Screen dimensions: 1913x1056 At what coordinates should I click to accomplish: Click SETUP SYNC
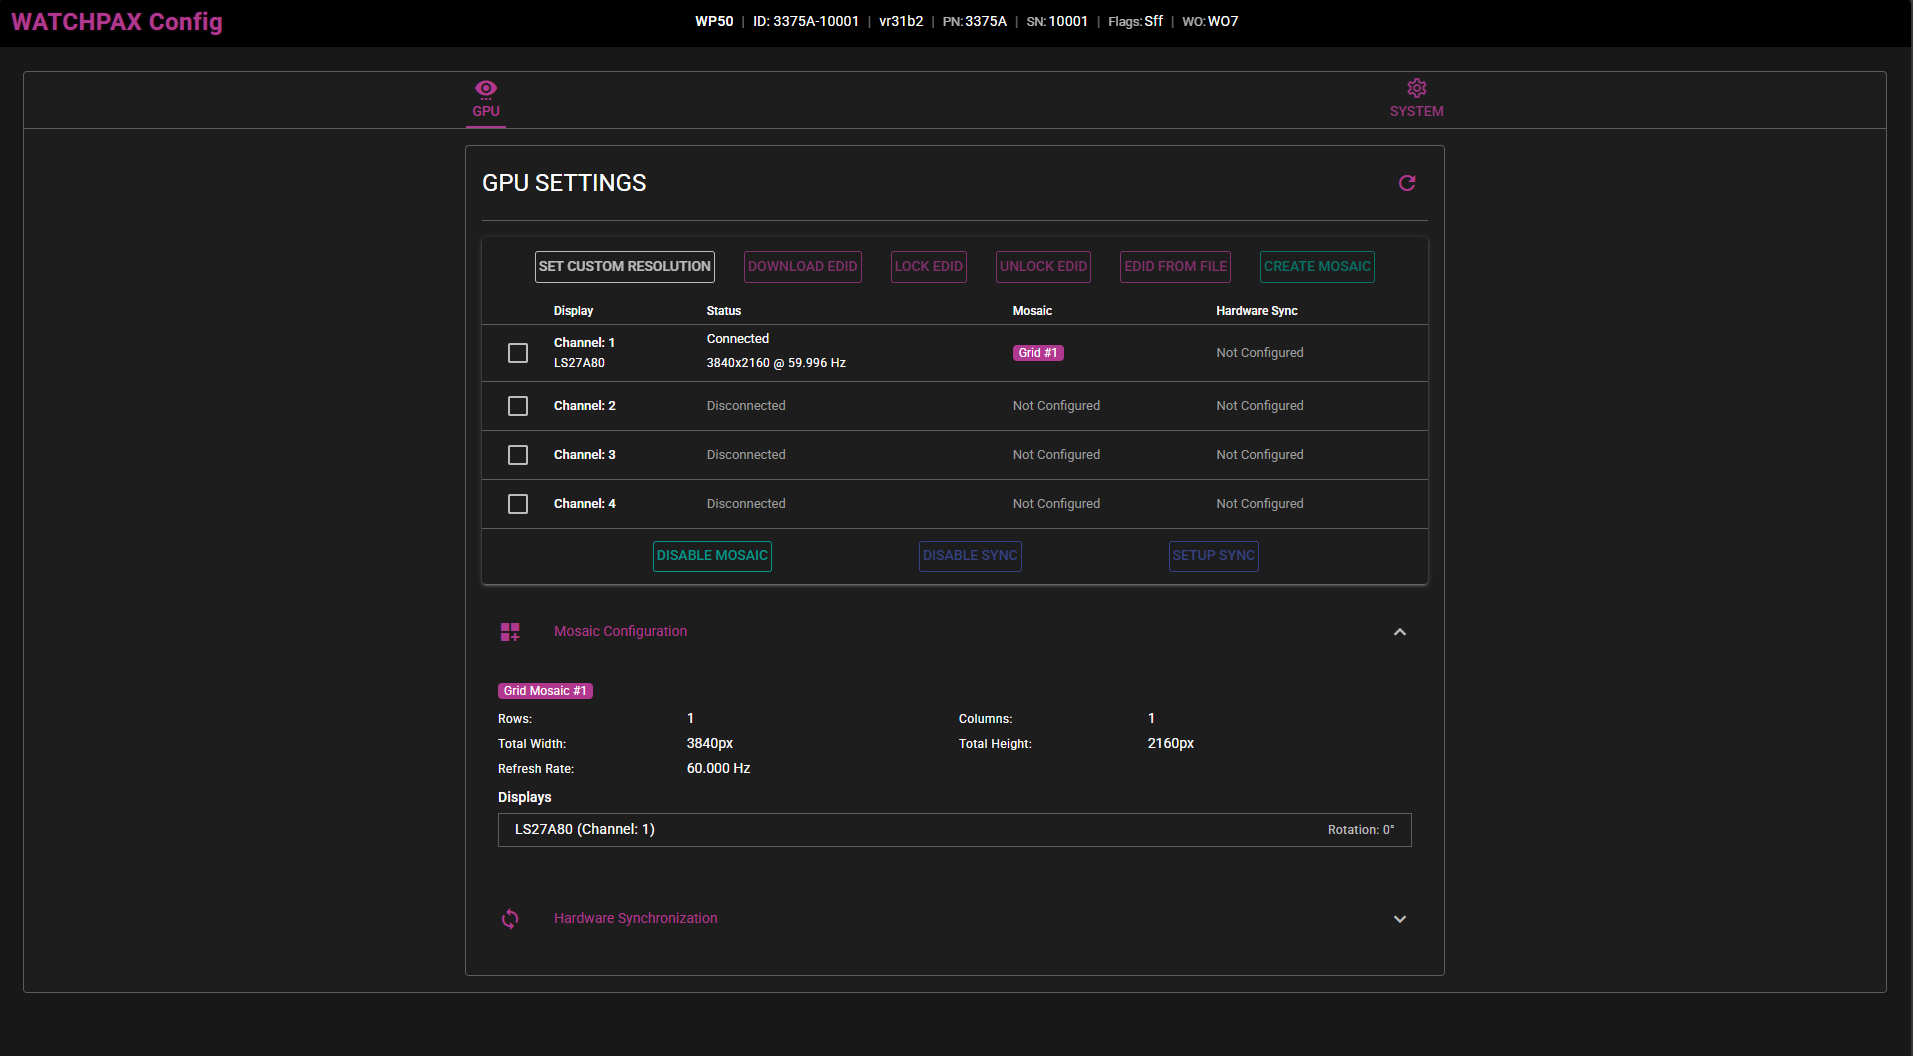pyautogui.click(x=1213, y=555)
